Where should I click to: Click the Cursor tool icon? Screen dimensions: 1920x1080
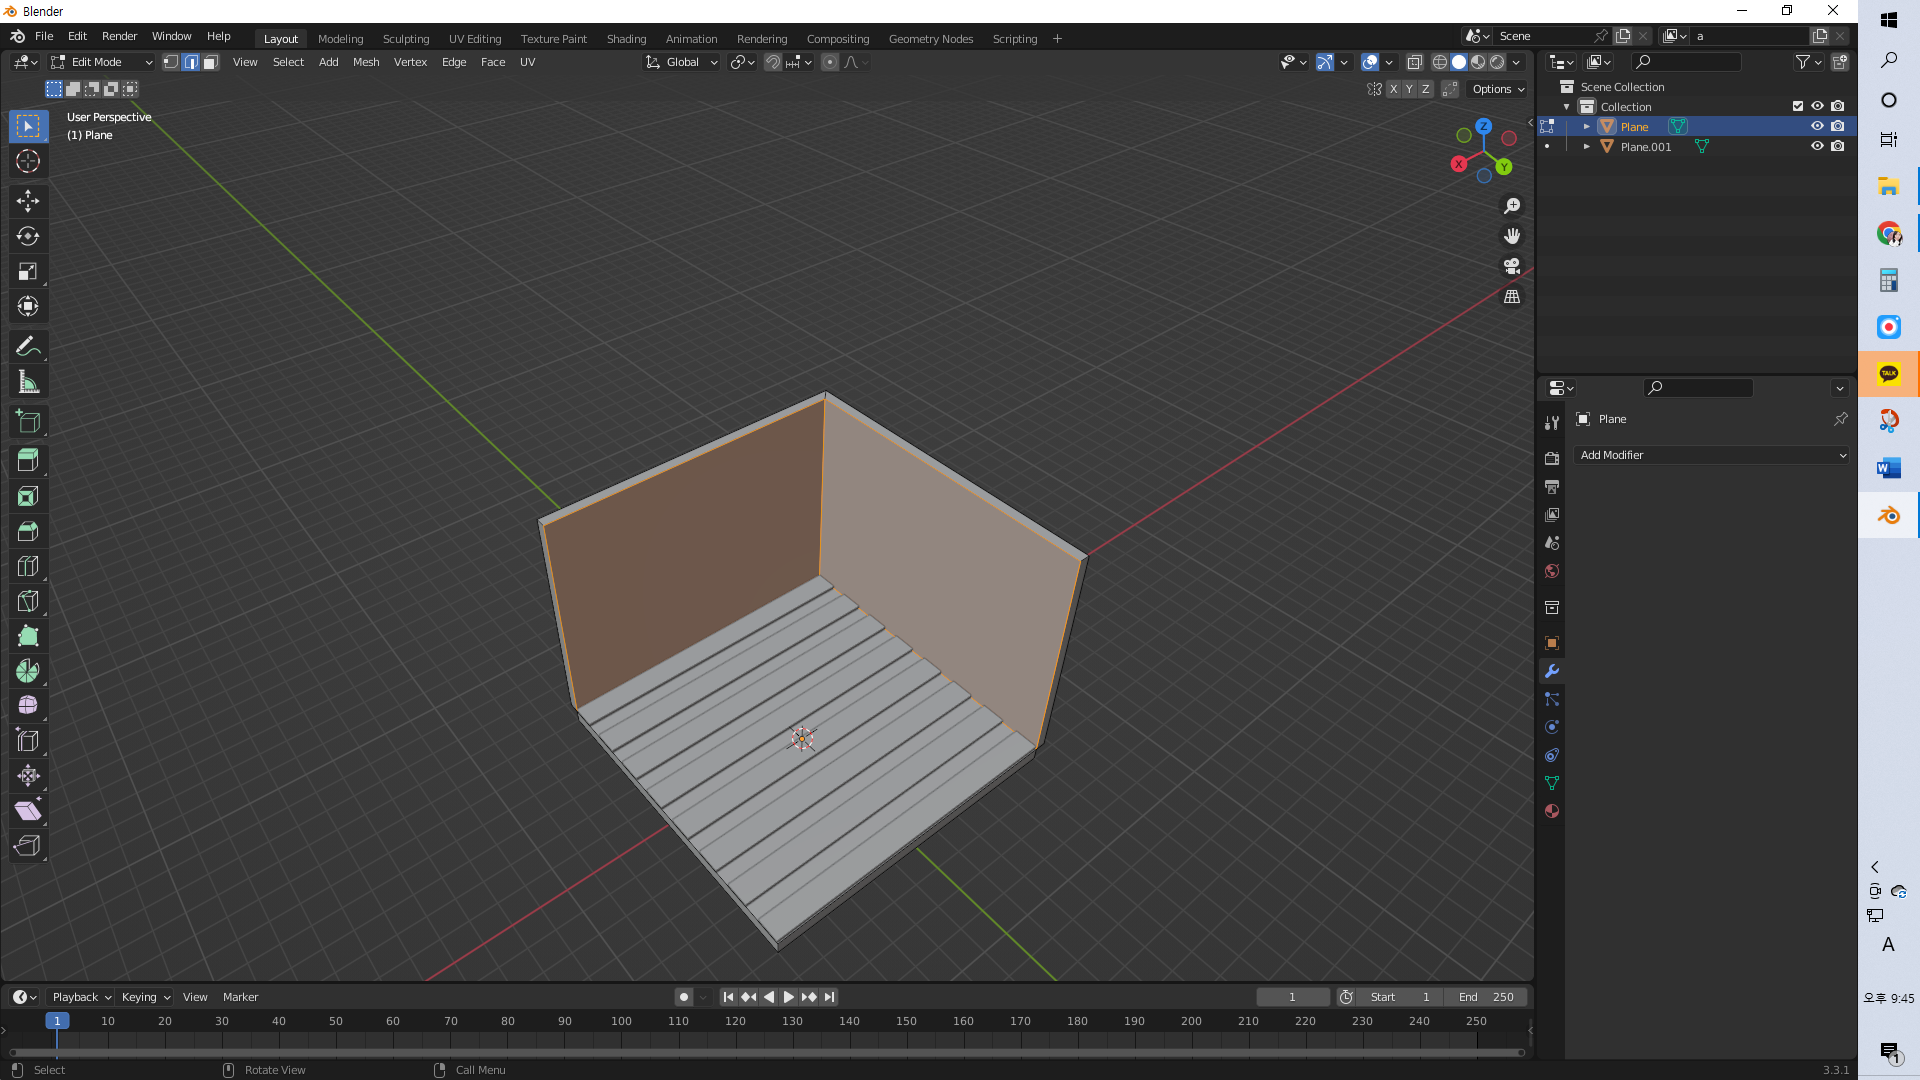tap(28, 161)
